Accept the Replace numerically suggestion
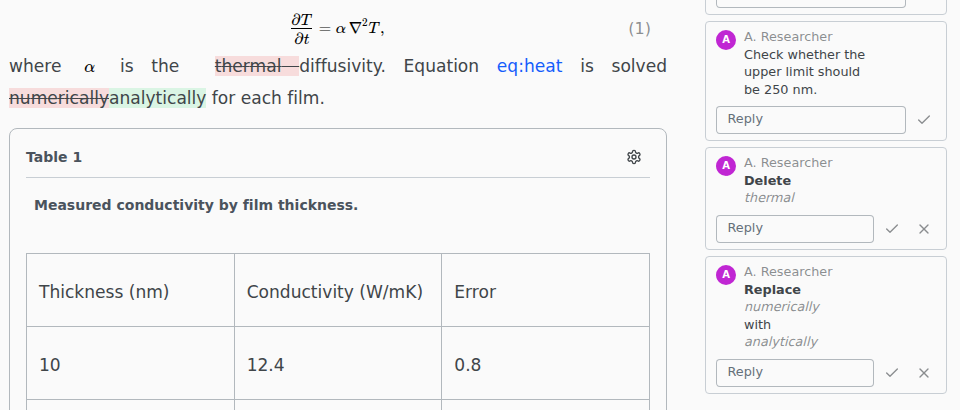Image resolution: width=960 pixels, height=410 pixels. tap(892, 373)
